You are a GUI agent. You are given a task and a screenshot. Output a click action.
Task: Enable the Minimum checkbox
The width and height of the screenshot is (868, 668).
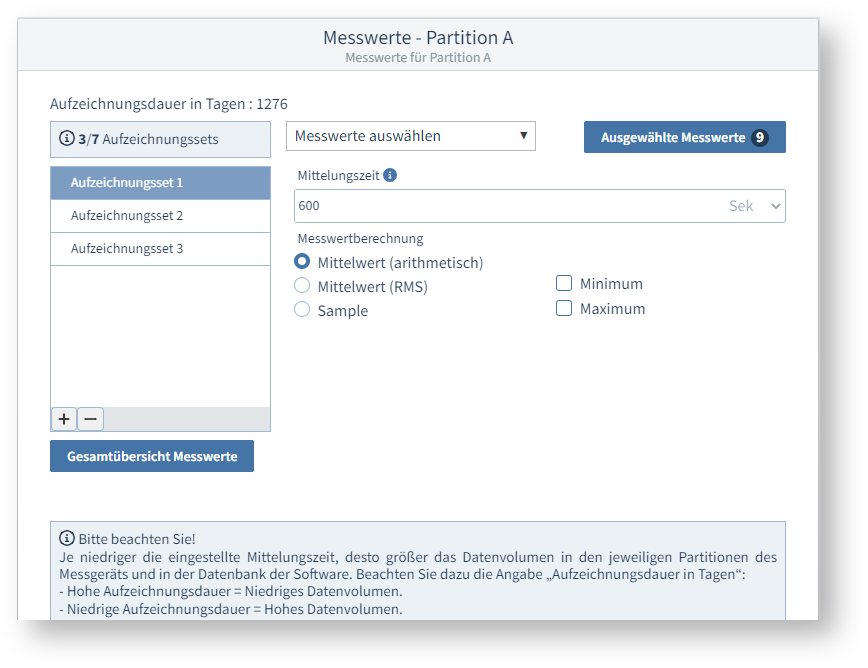[x=564, y=284]
